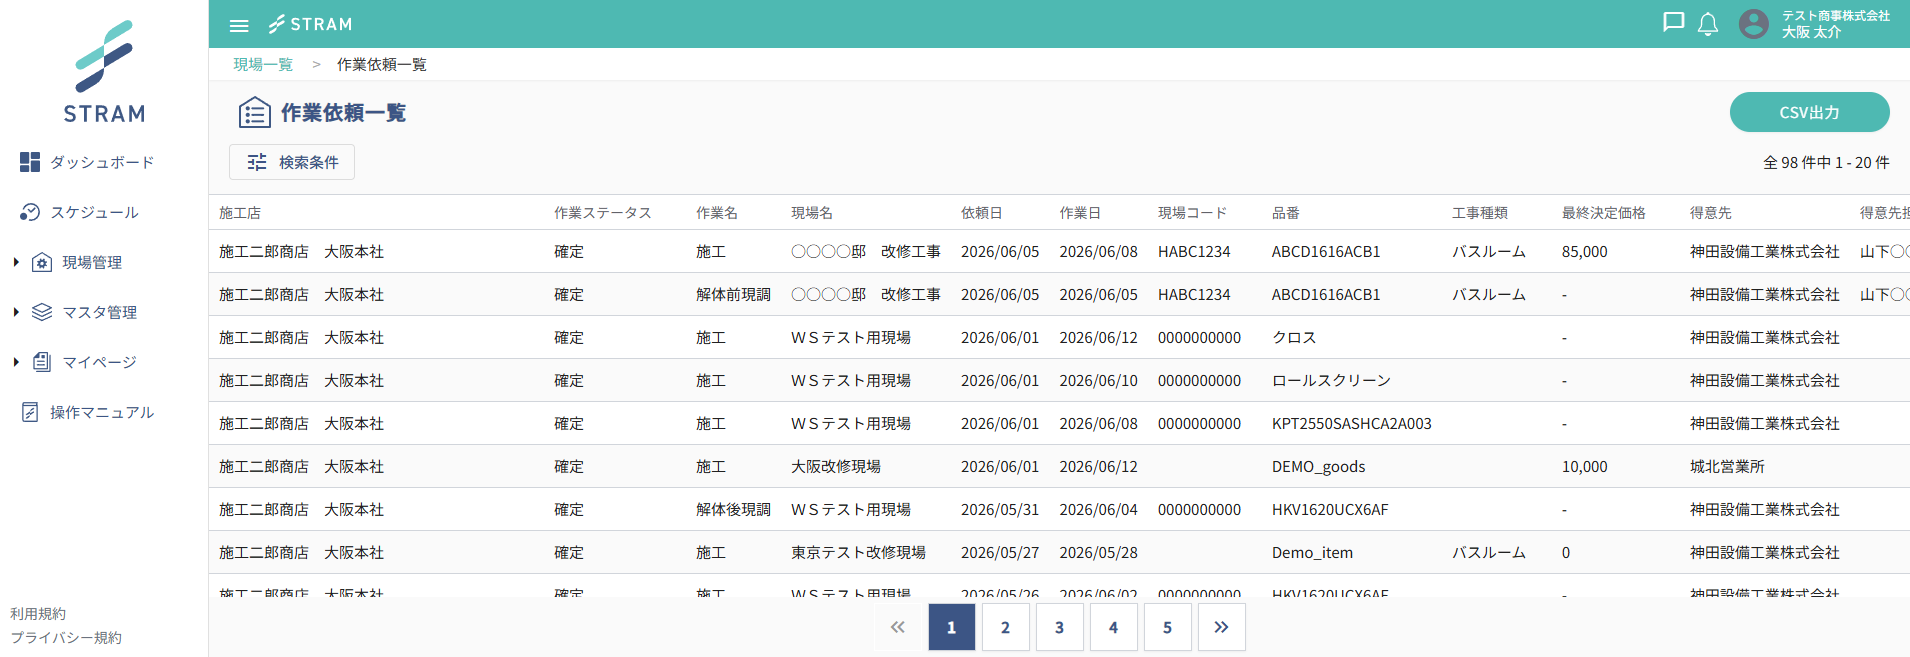
Task: Open 現場管理 menu item
Action: (92, 262)
